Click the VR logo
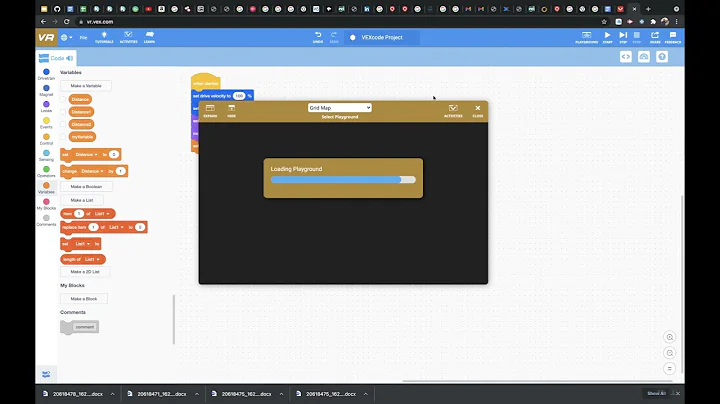 [x=46, y=37]
